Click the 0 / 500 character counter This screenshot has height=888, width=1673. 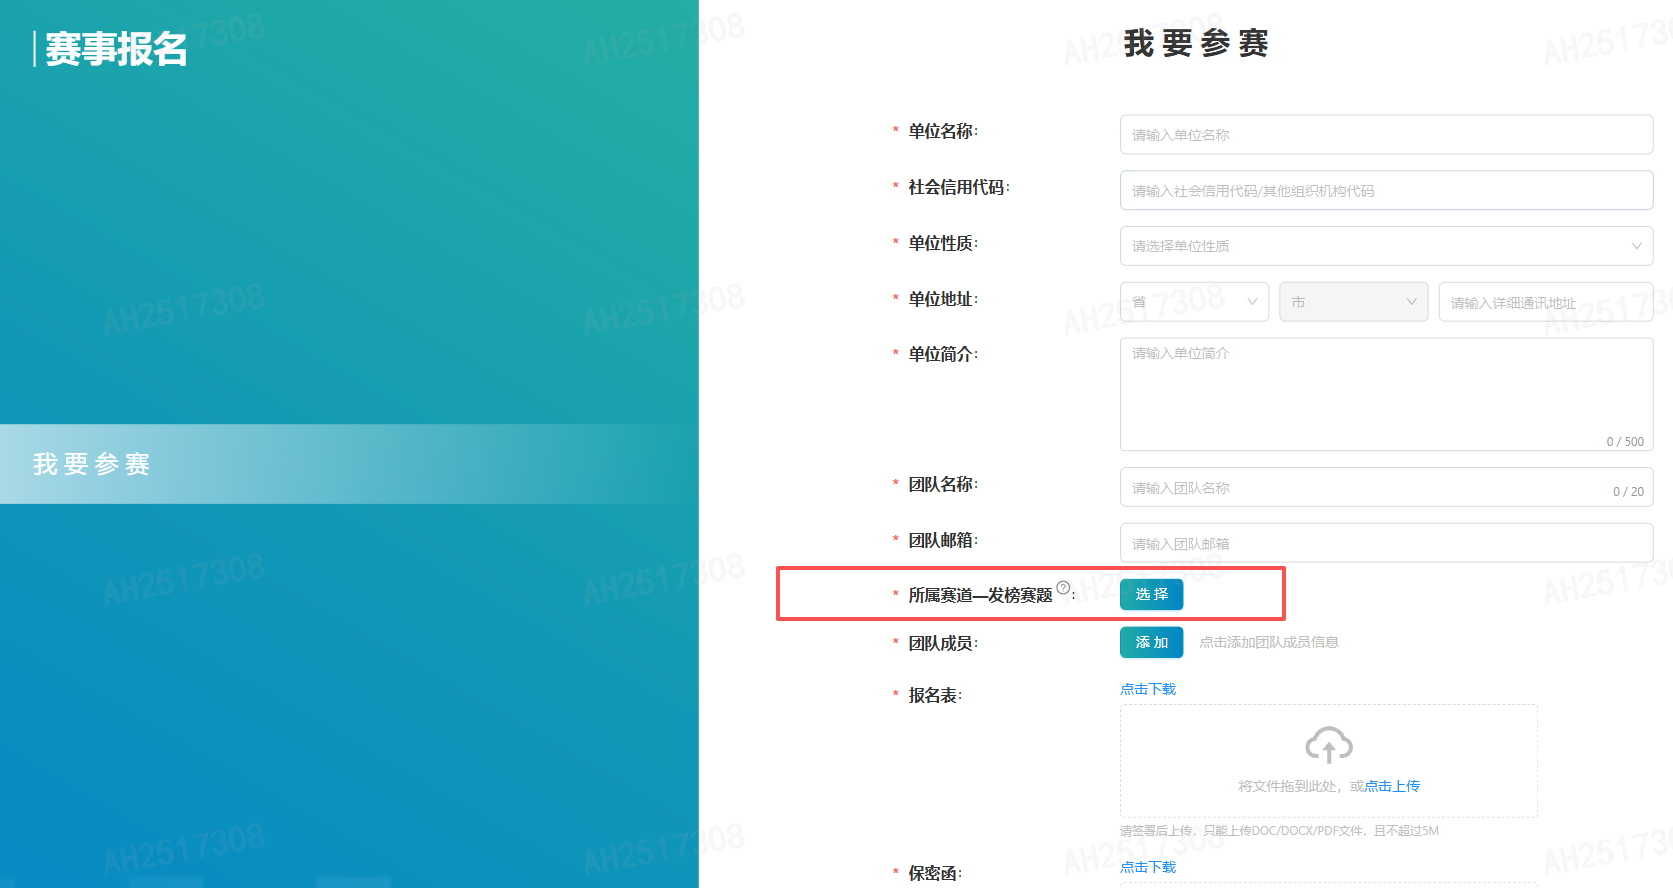(1625, 442)
